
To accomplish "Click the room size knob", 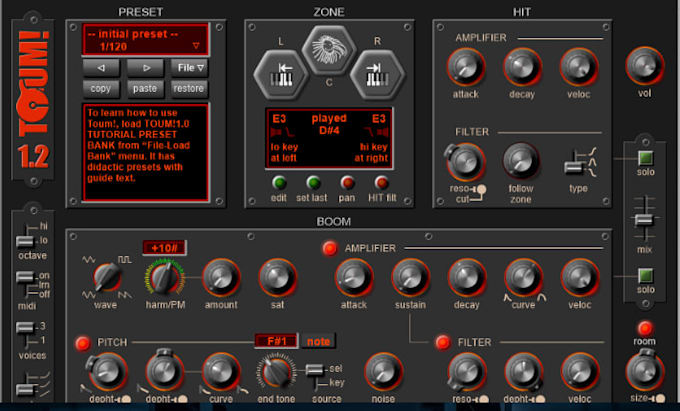I will pos(644,372).
